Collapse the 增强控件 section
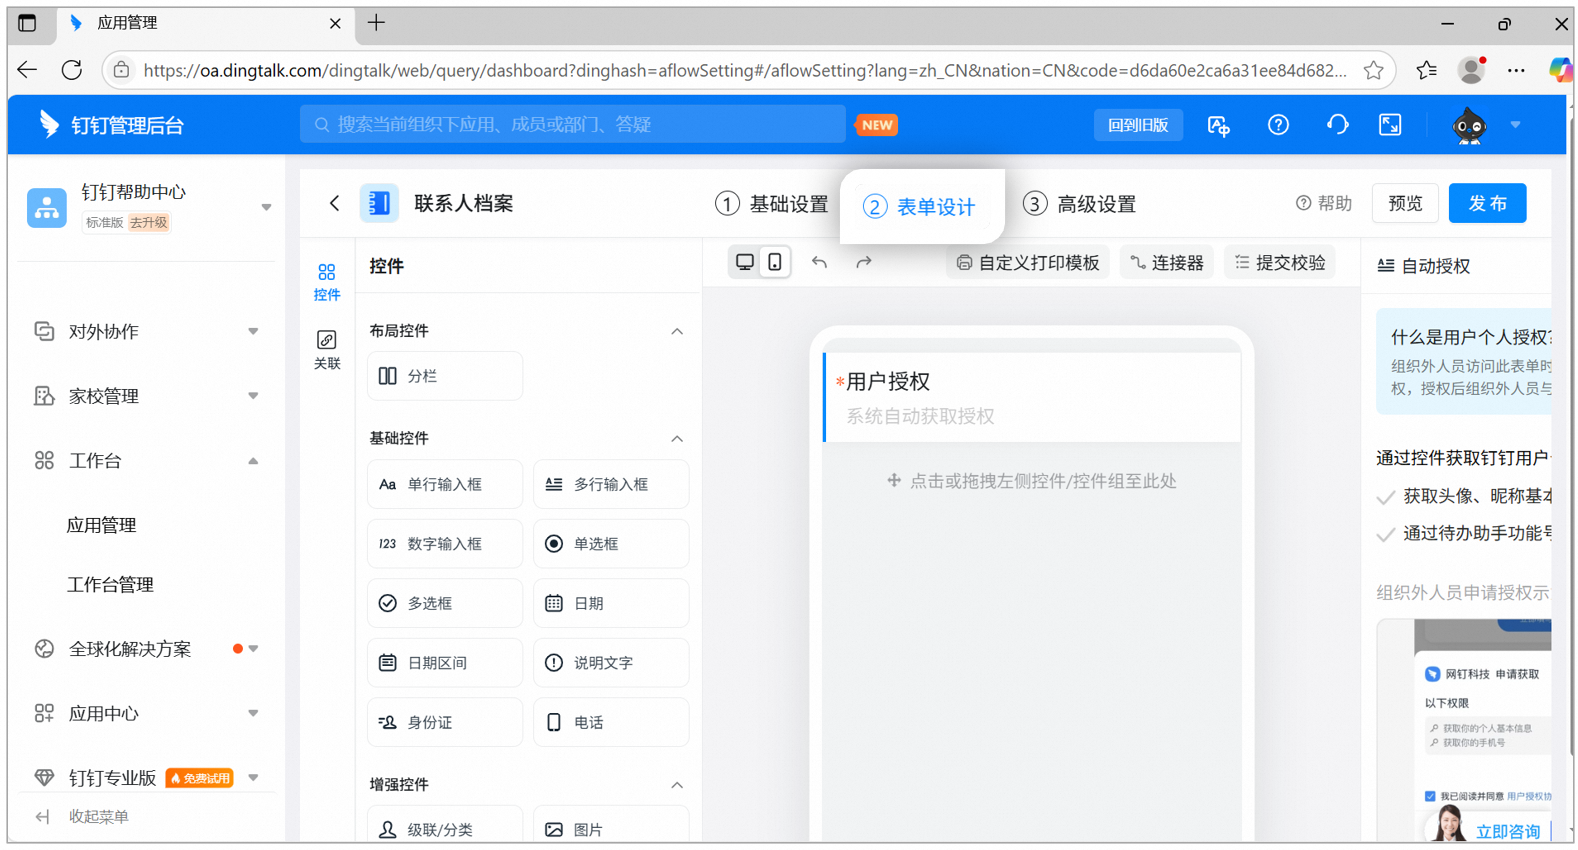The image size is (1578, 850). click(x=677, y=785)
